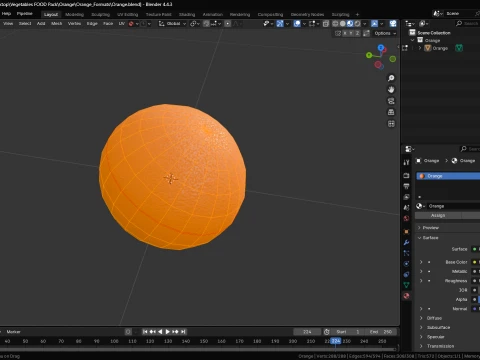Open the Physics properties tab
The width and height of the screenshot is (480, 360).
pos(406,264)
